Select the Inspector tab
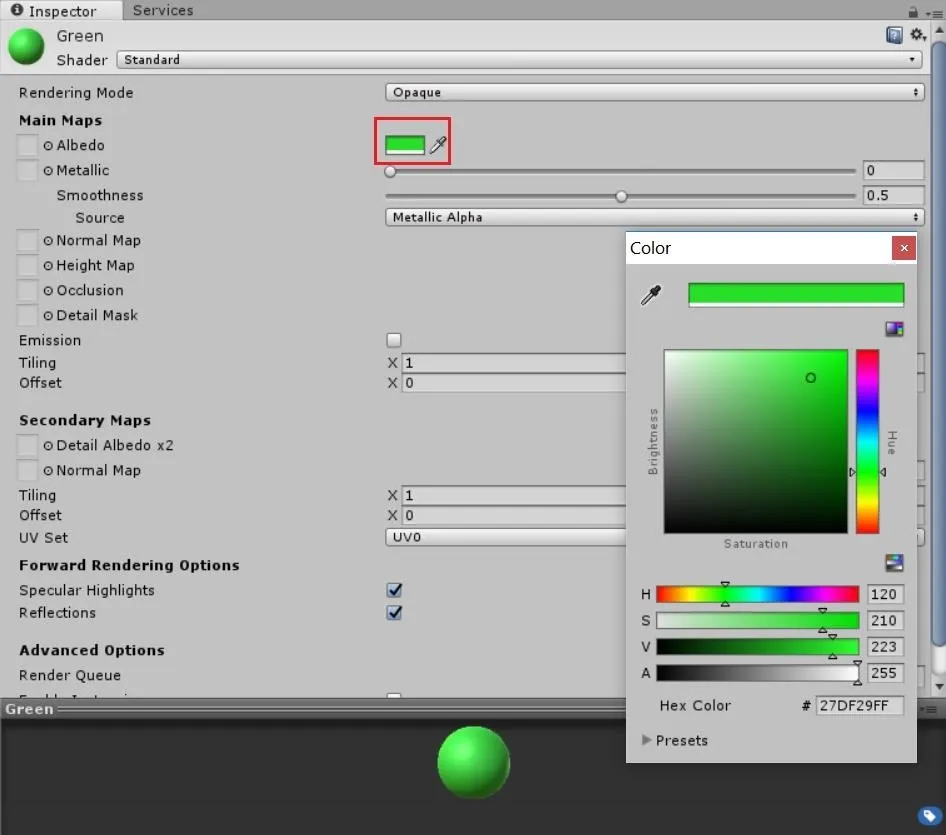 click(54, 11)
